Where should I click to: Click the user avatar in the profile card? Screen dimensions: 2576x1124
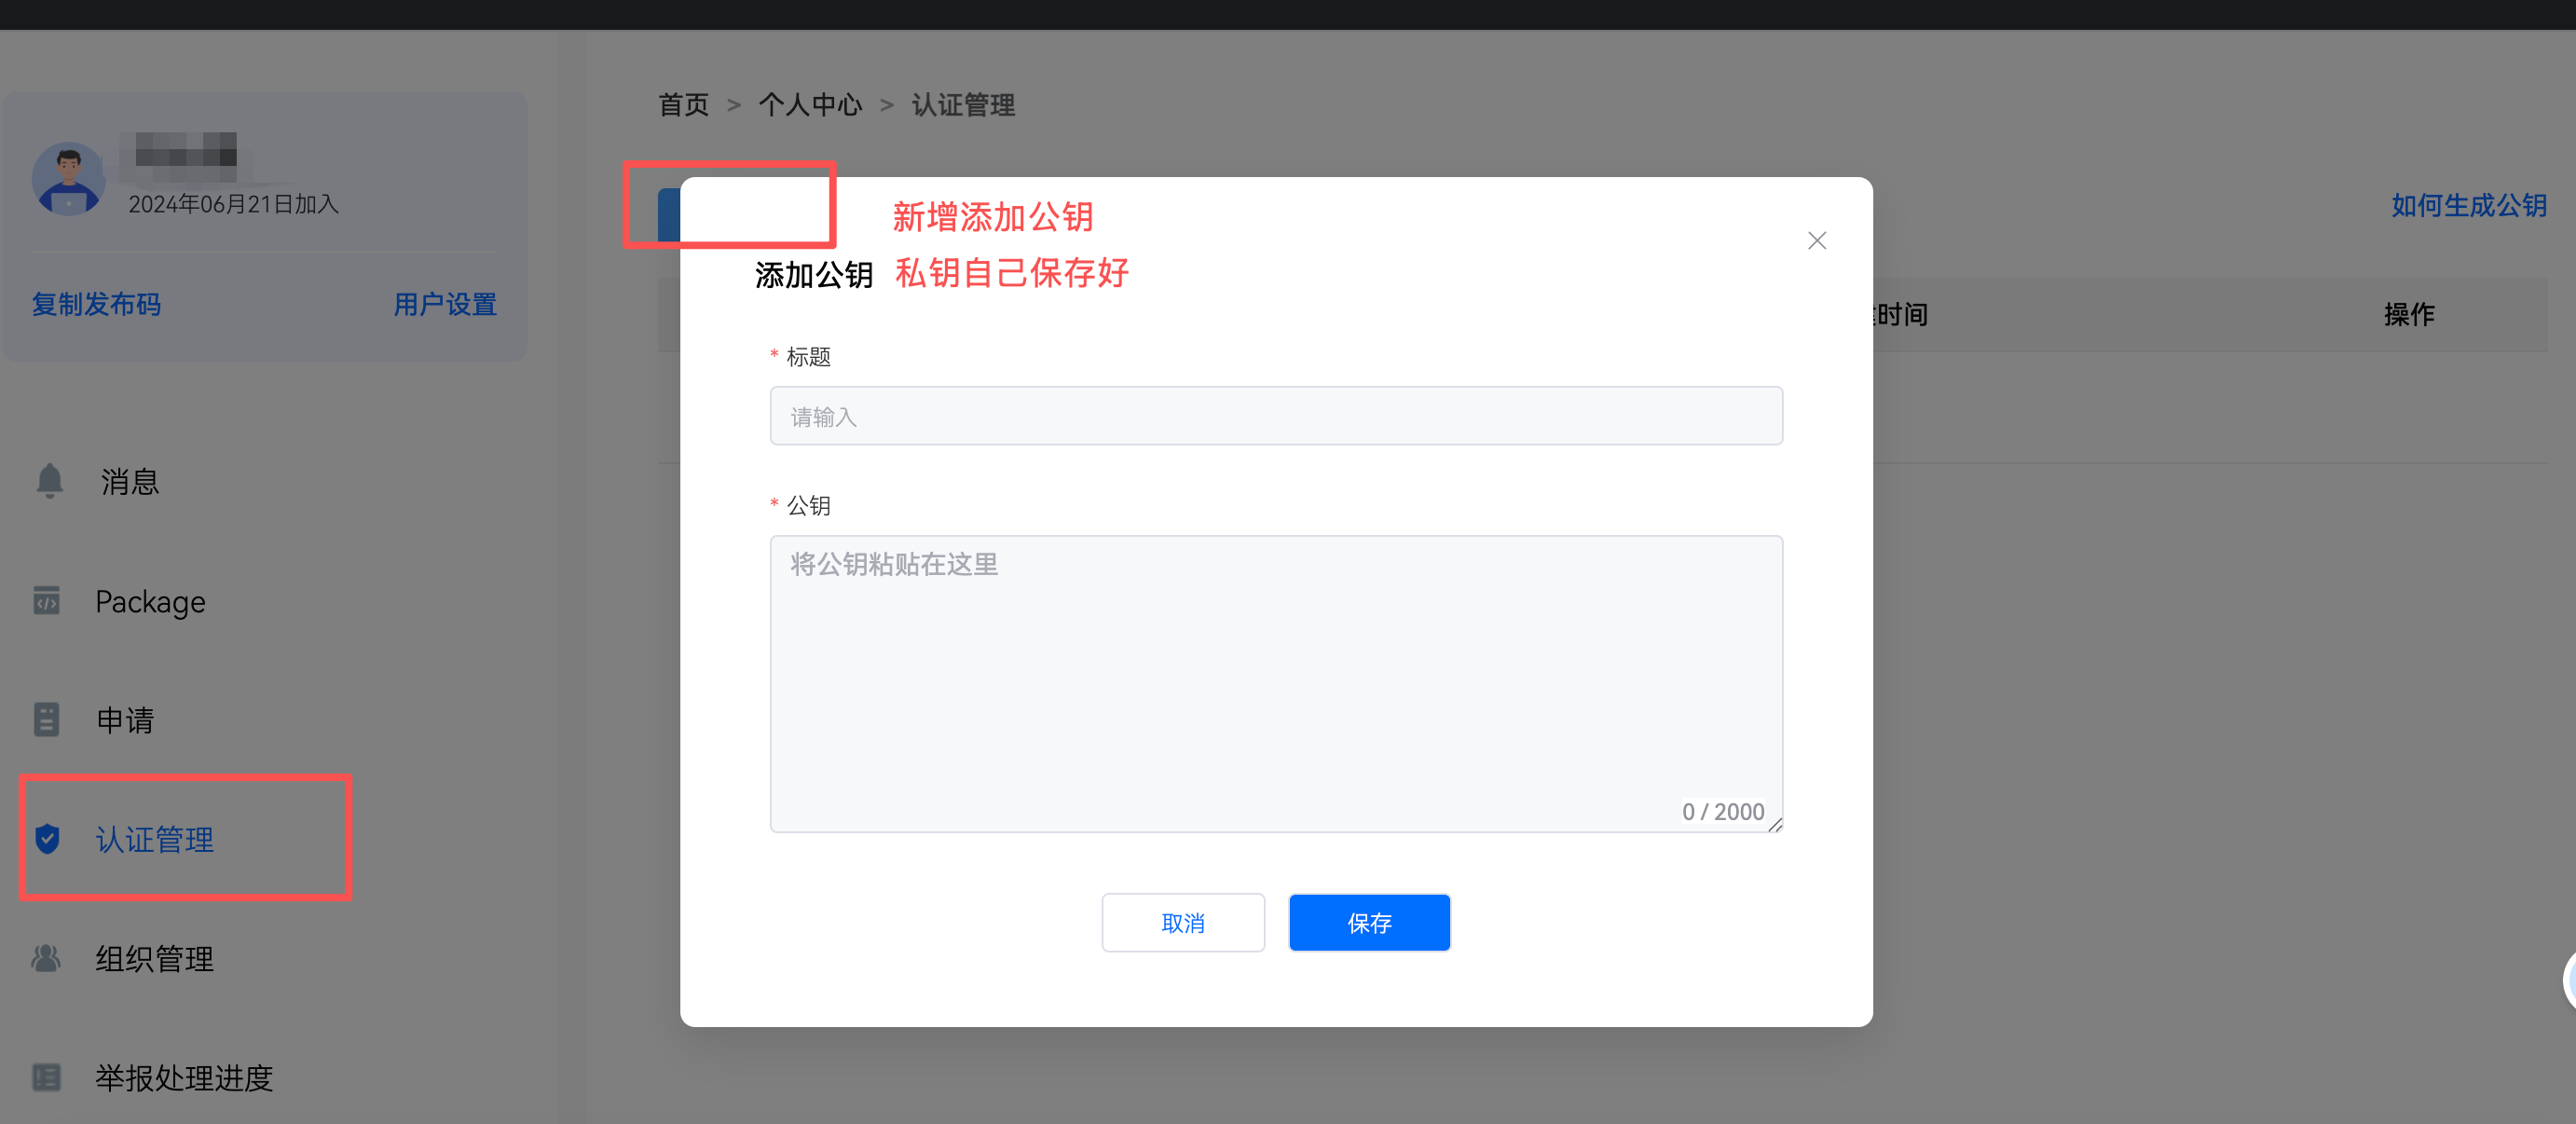(67, 179)
